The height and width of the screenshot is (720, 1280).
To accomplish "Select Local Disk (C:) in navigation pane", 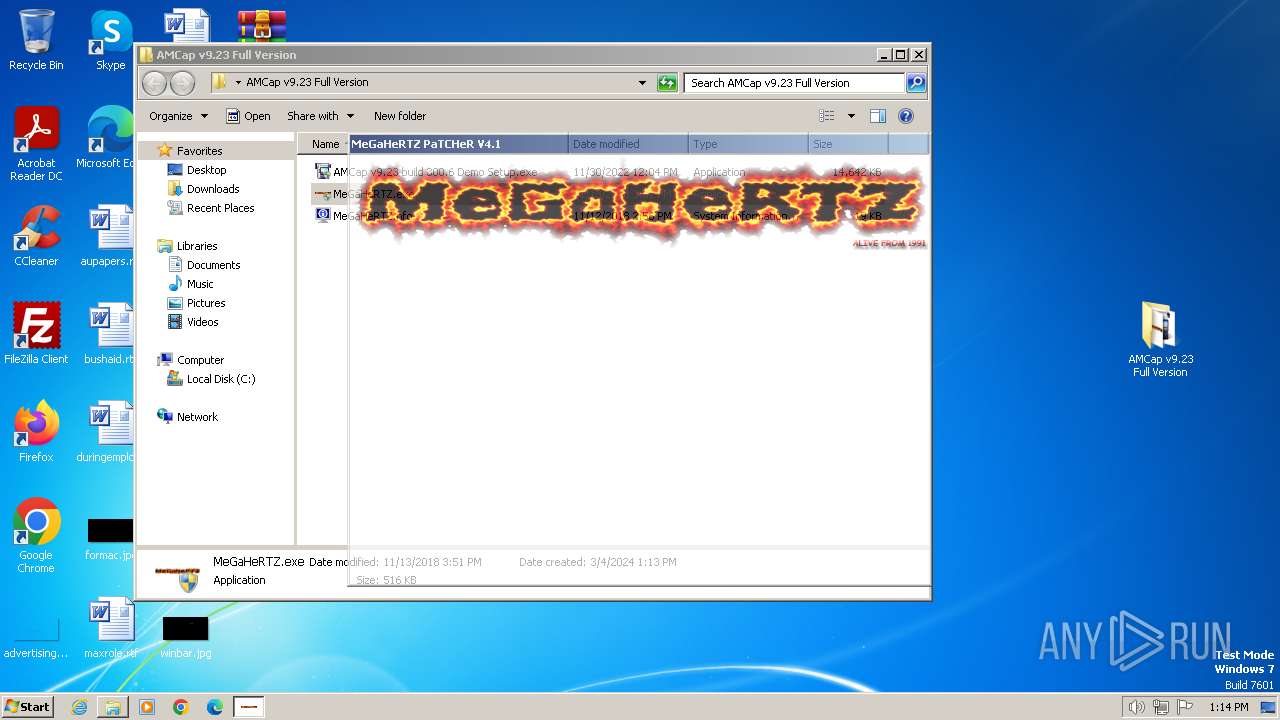I will 221,379.
